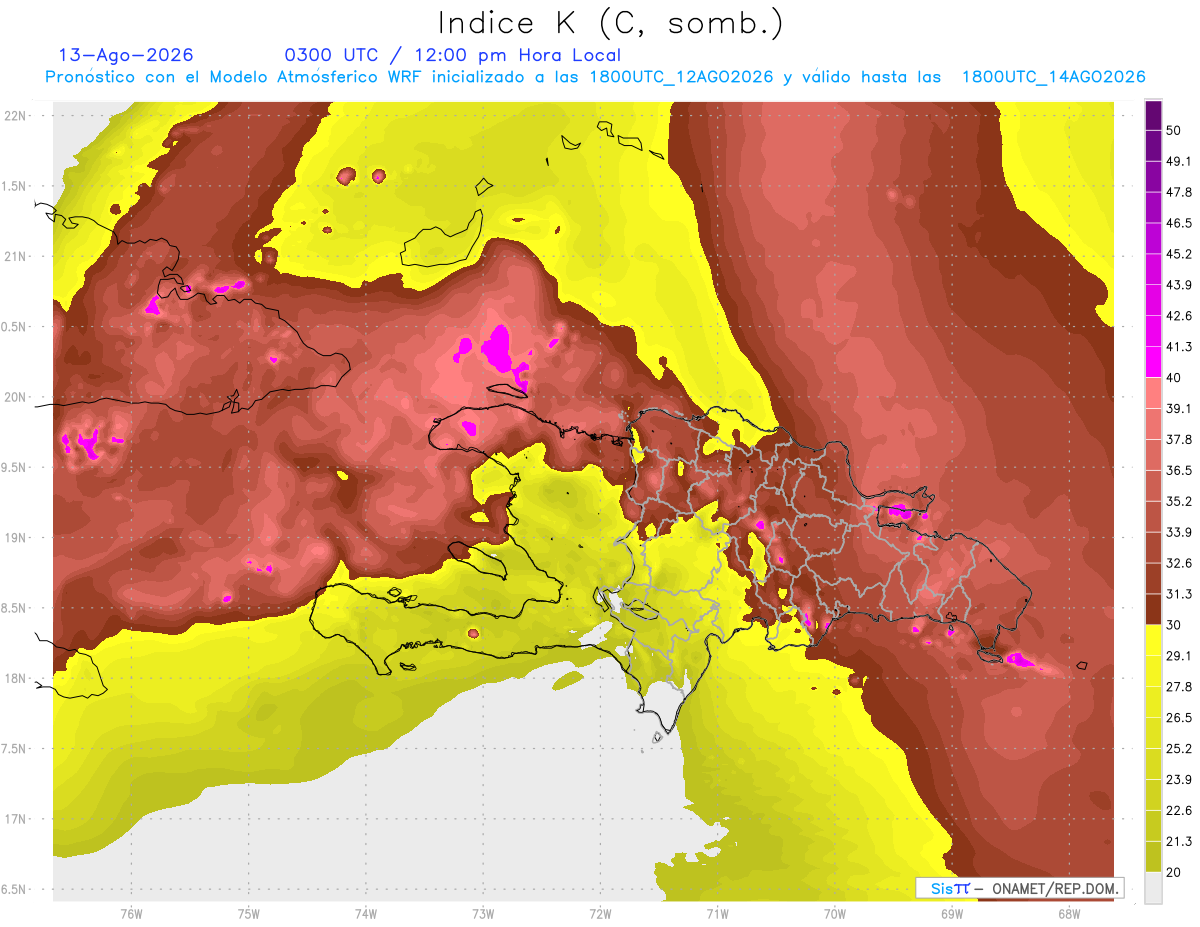Viewport: 1200px width, 927px height.
Task: Click the 76W longitude label
Action: pyautogui.click(x=131, y=913)
